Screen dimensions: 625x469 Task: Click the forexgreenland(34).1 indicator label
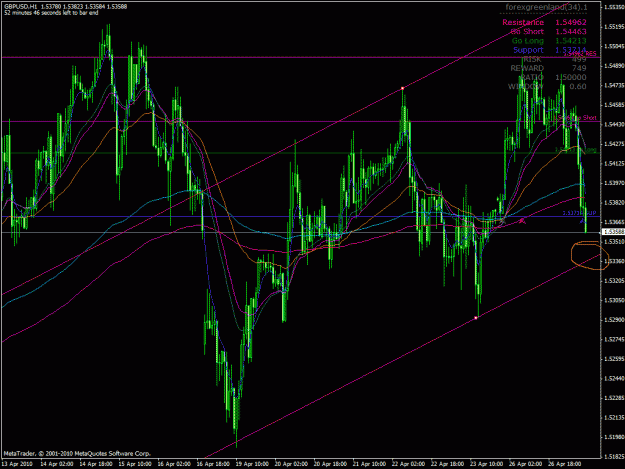546,7
